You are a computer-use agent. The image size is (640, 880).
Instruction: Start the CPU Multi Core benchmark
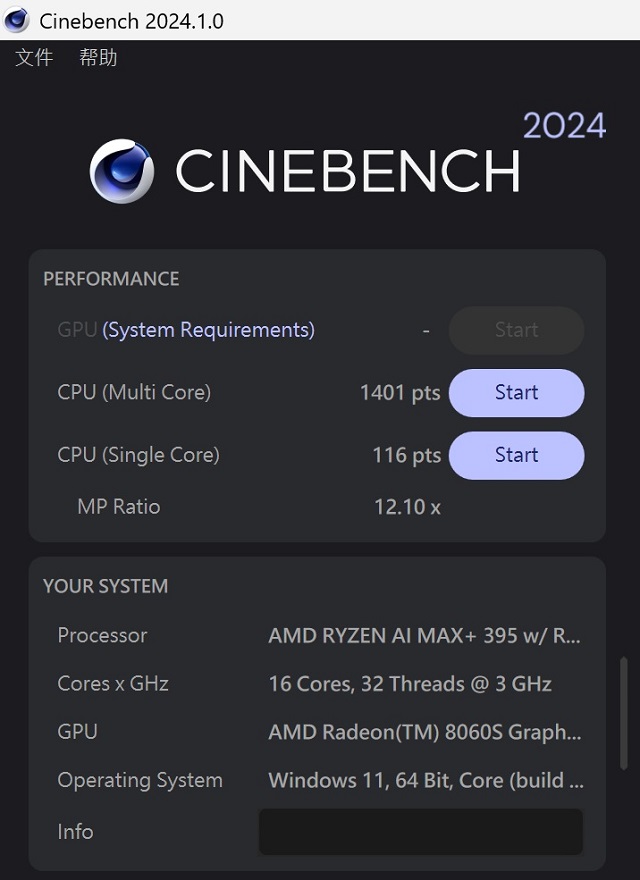[x=516, y=392]
